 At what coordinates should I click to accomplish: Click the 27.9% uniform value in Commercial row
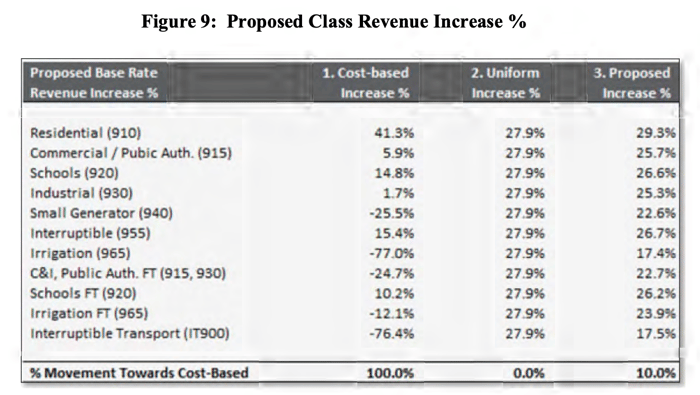[525, 153]
